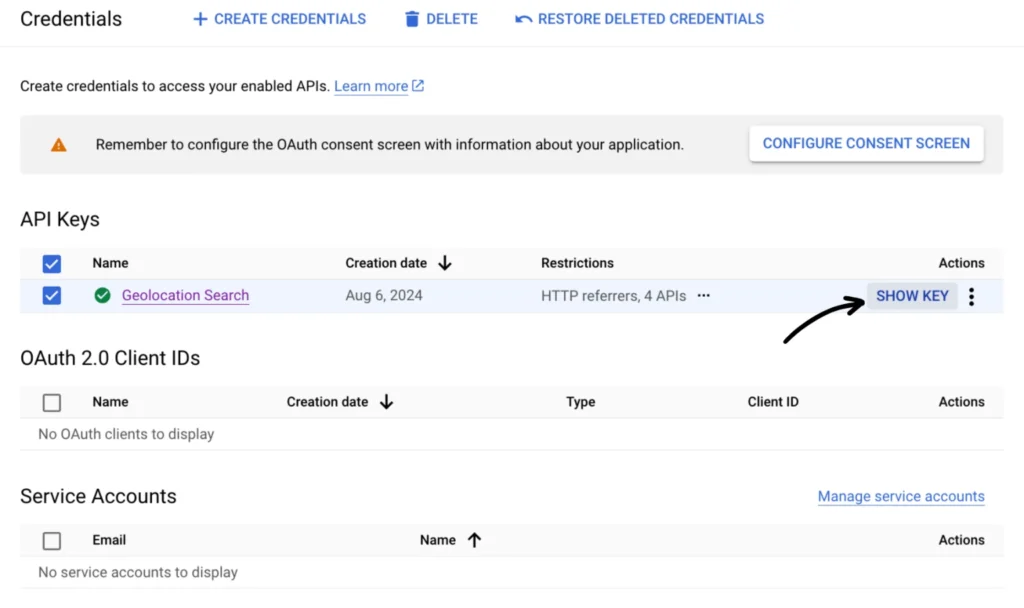Click the orange warning triangle icon

tap(59, 144)
